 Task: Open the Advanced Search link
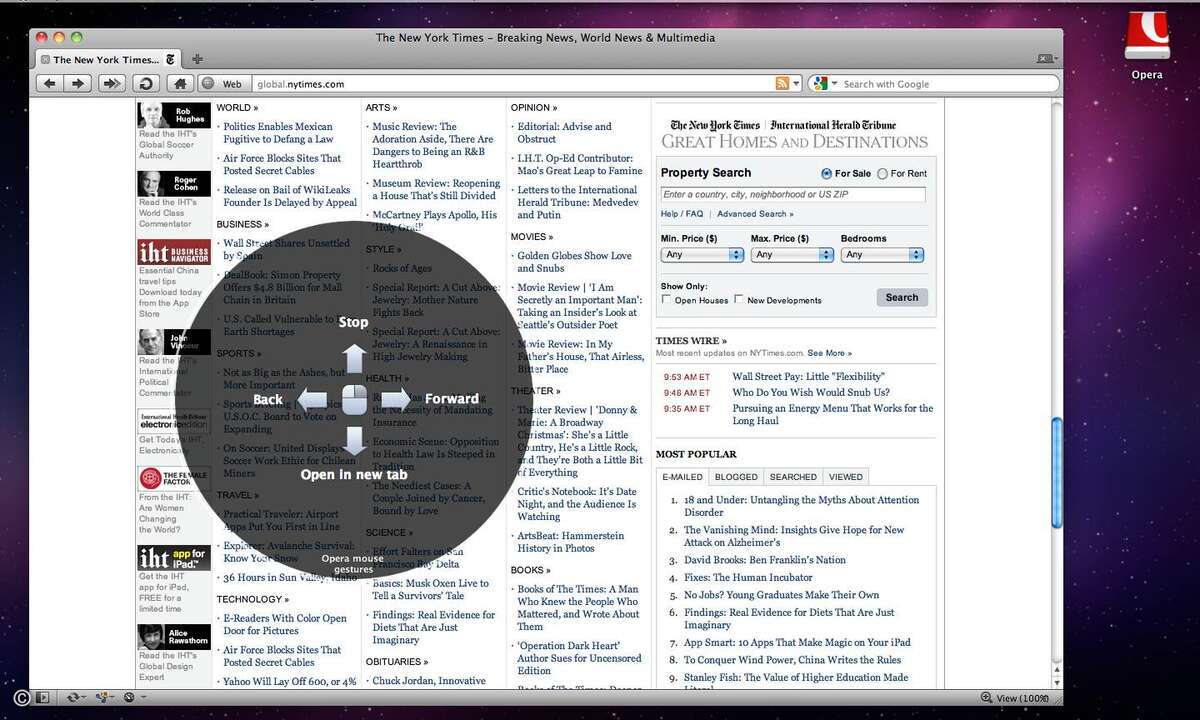click(x=755, y=214)
